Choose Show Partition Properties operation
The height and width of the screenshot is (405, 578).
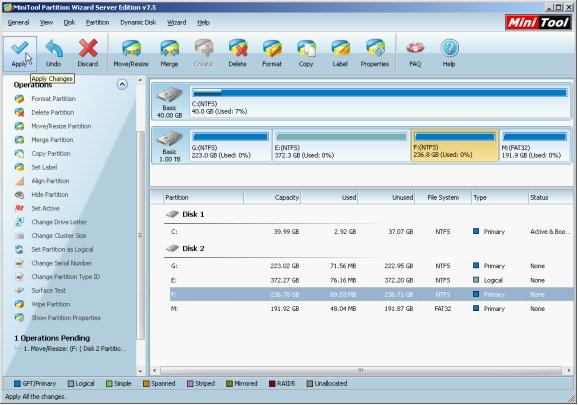point(66,318)
